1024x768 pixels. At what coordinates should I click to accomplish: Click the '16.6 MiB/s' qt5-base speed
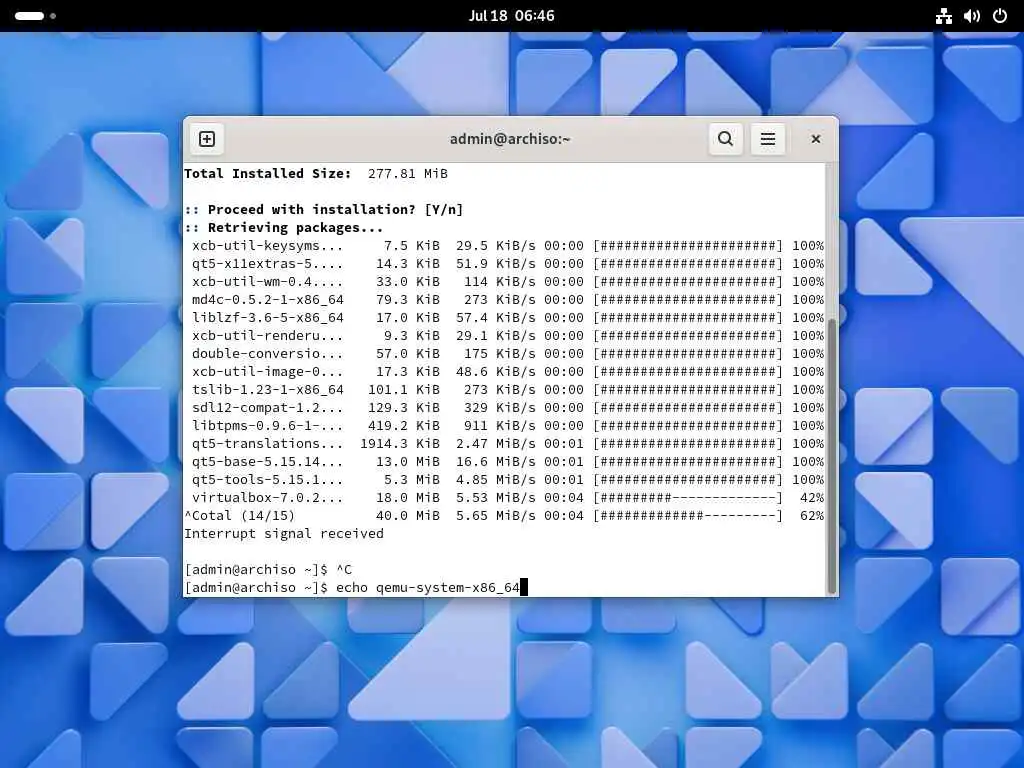click(x=496, y=462)
